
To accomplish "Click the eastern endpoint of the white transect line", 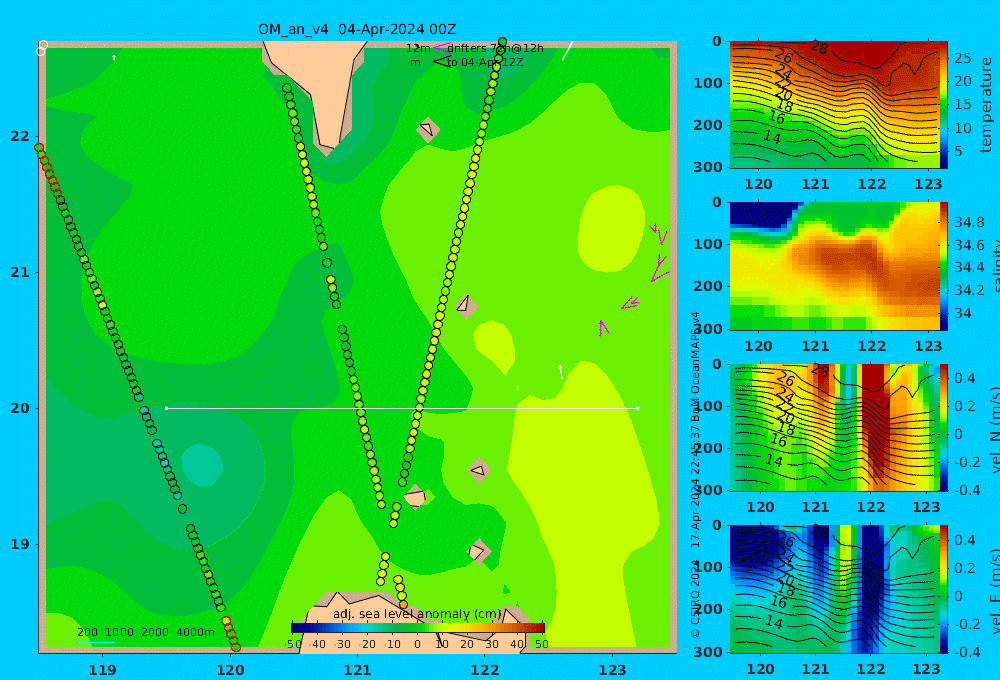I will tap(638, 408).
